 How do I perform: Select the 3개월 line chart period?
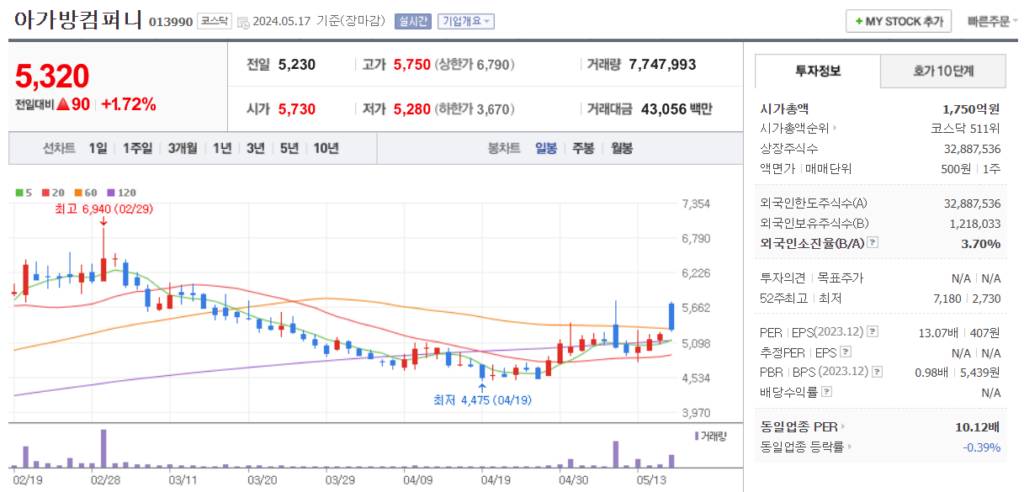(182, 148)
